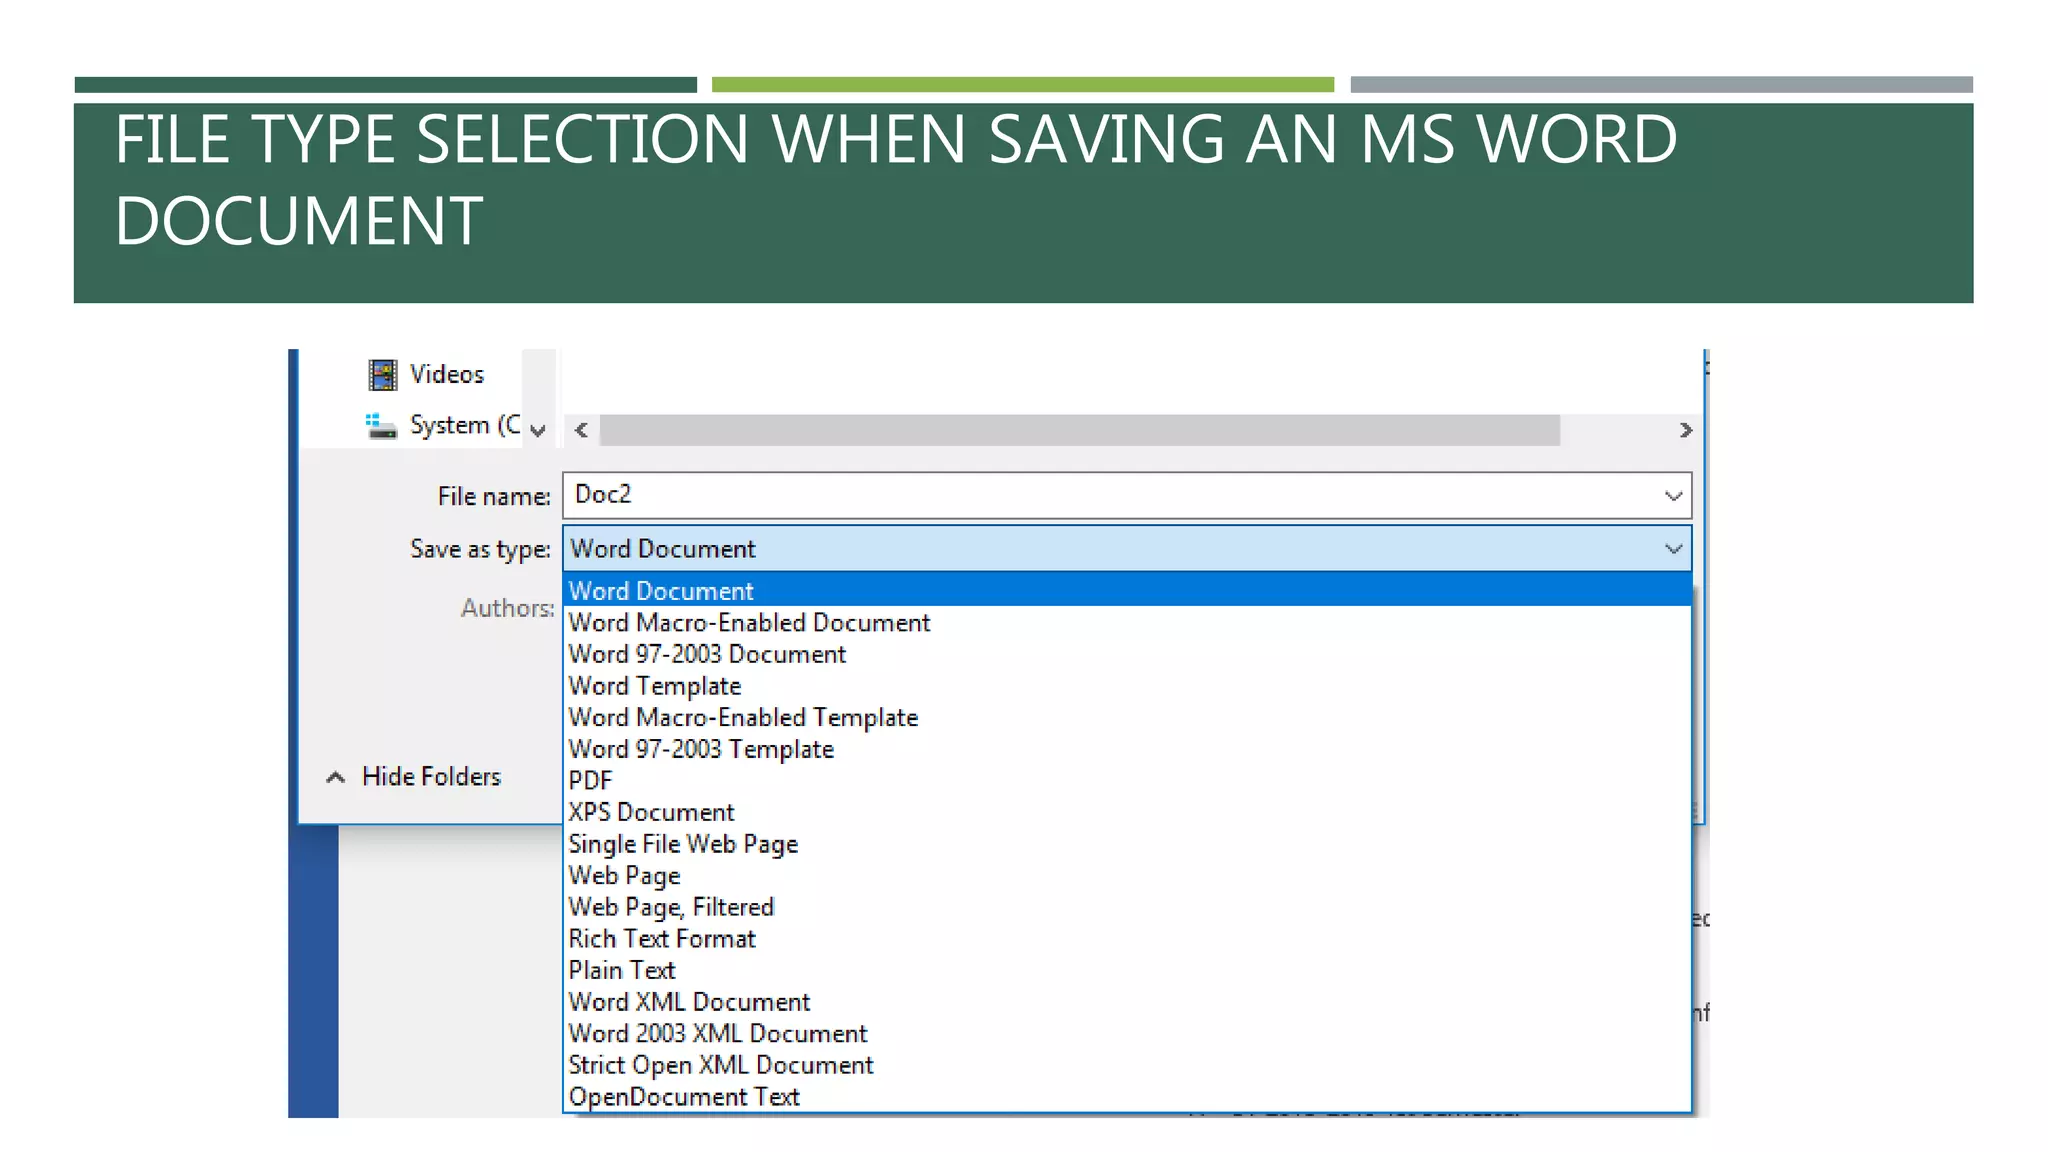Choose Single File Web Page
The image size is (2048, 1152).
point(1127,844)
